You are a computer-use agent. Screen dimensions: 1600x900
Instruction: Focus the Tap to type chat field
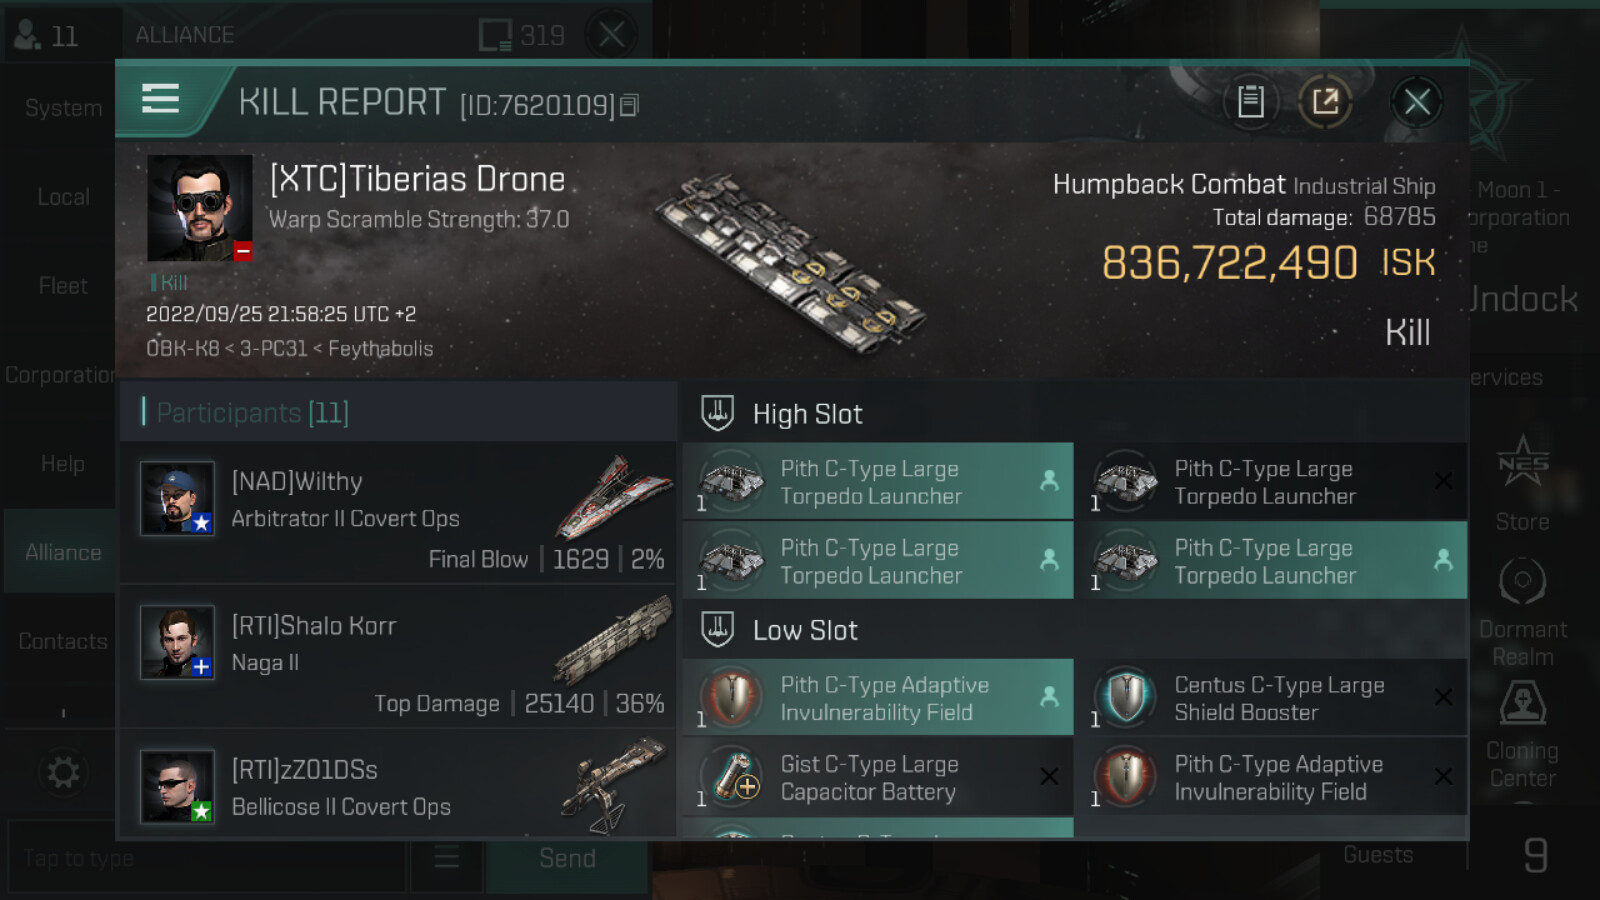pyautogui.click(x=207, y=858)
